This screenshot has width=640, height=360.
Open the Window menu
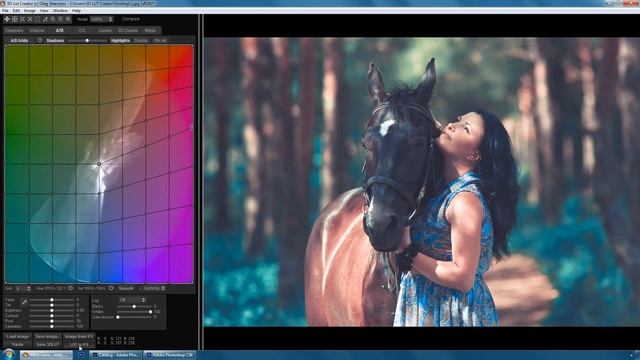pyautogui.click(x=60, y=11)
